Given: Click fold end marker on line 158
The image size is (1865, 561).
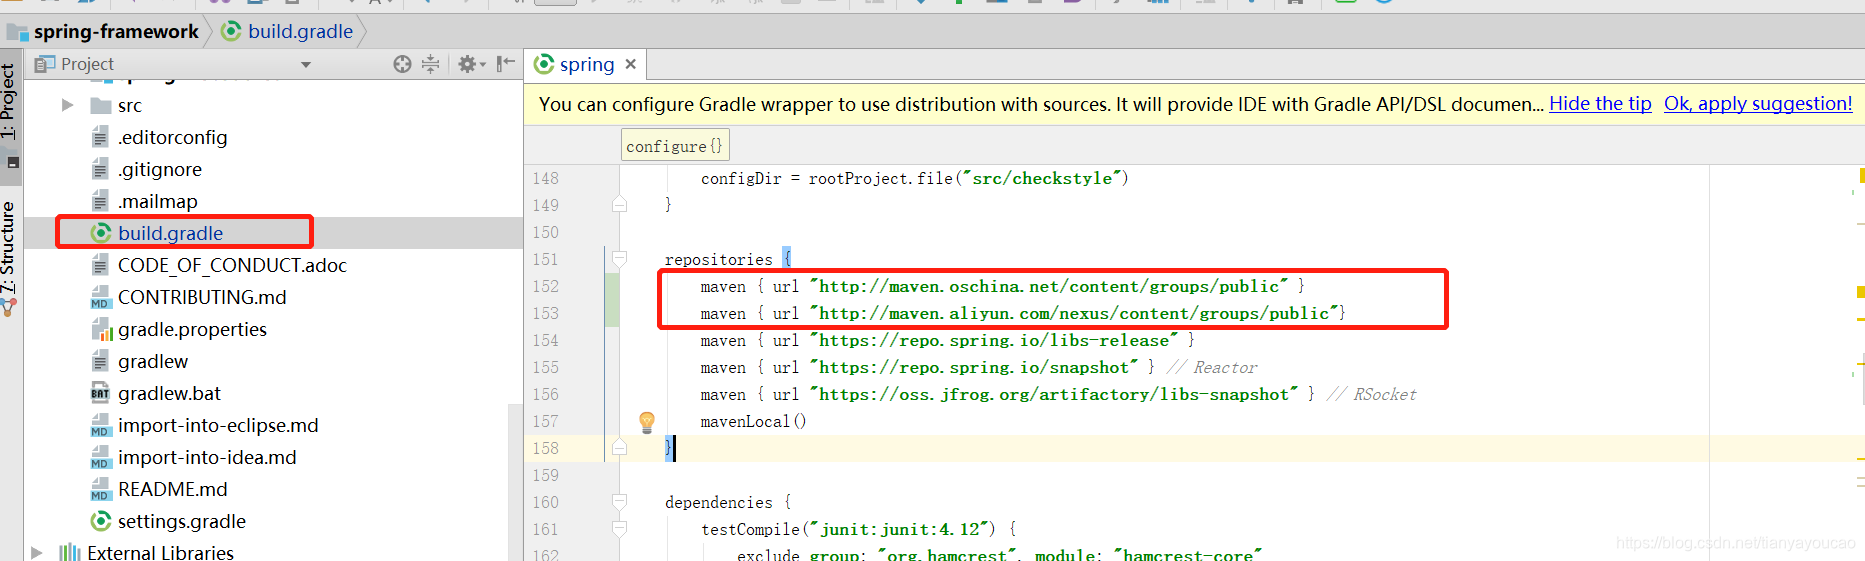Looking at the screenshot, I should (619, 448).
